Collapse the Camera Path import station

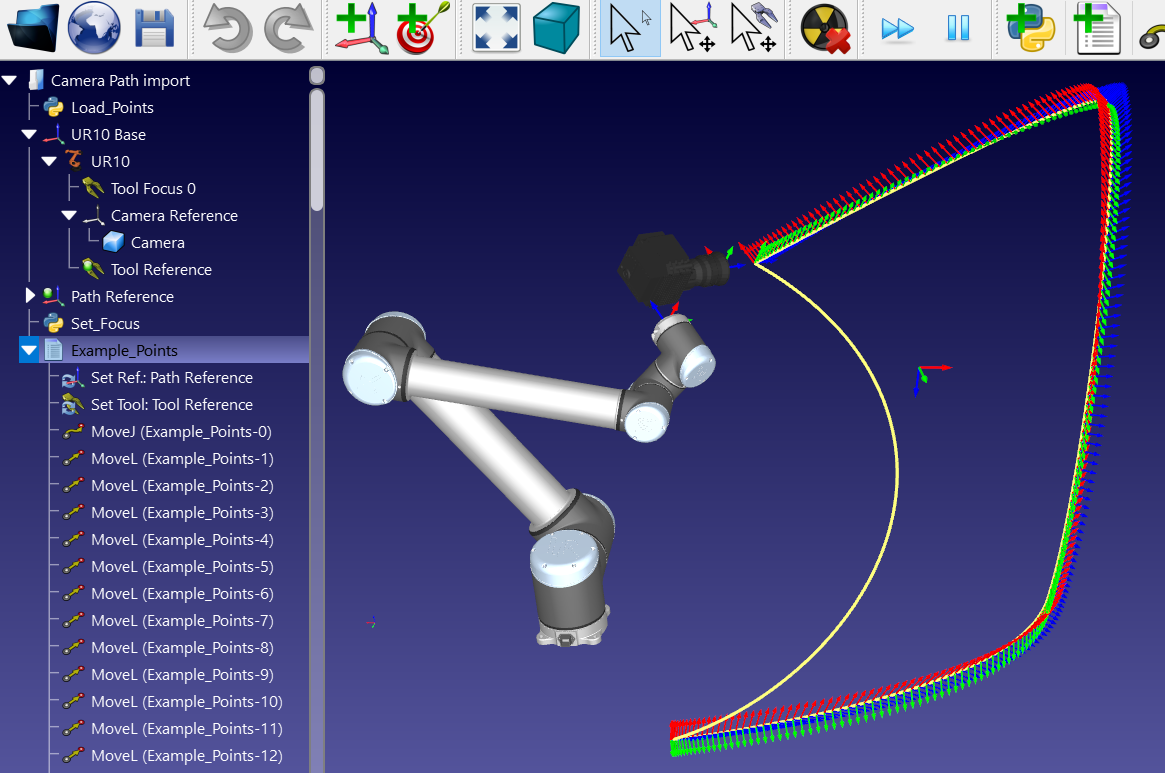10,80
